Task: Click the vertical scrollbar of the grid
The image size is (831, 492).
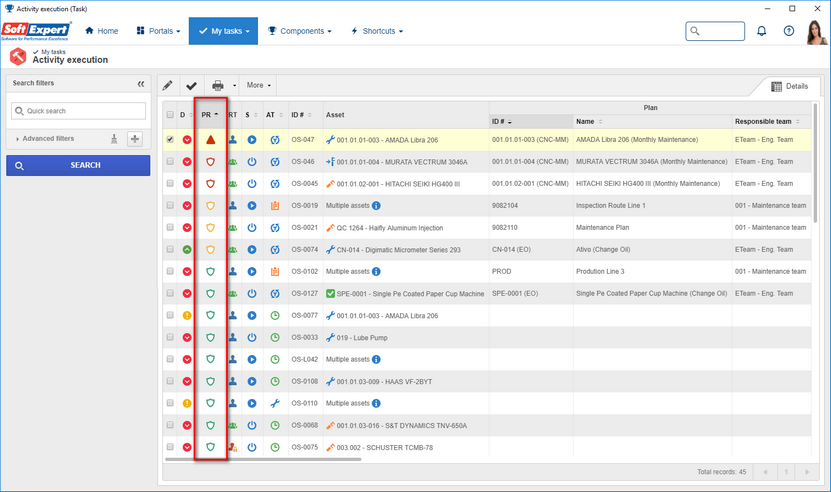Action: [x=815, y=163]
